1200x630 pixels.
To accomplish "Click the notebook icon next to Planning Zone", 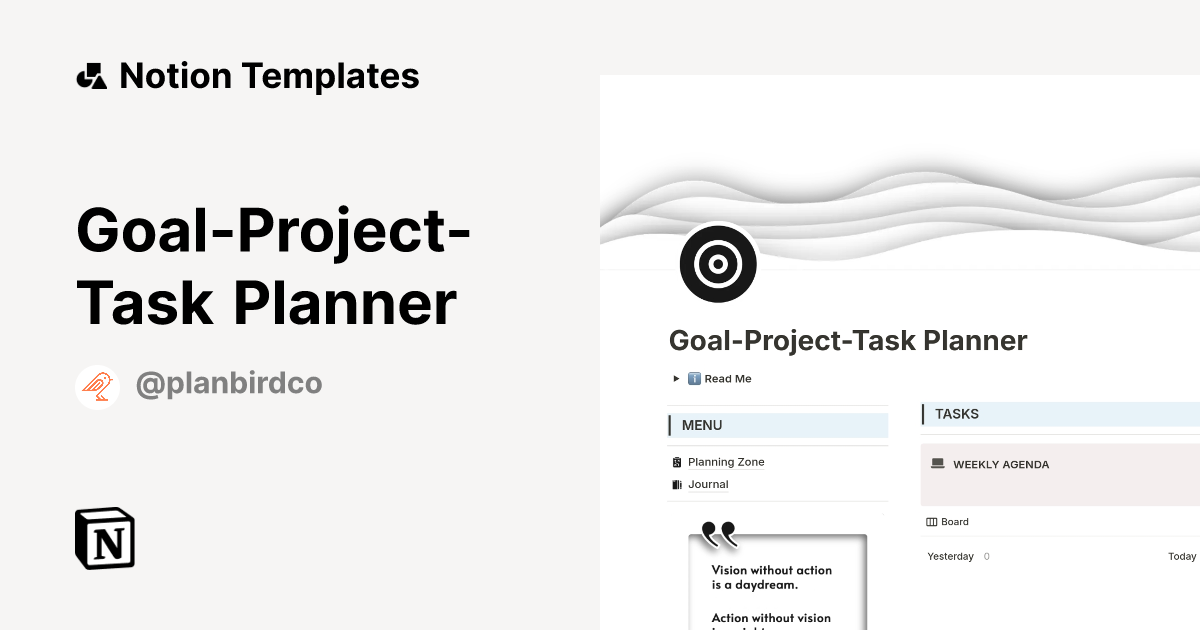I will [676, 461].
